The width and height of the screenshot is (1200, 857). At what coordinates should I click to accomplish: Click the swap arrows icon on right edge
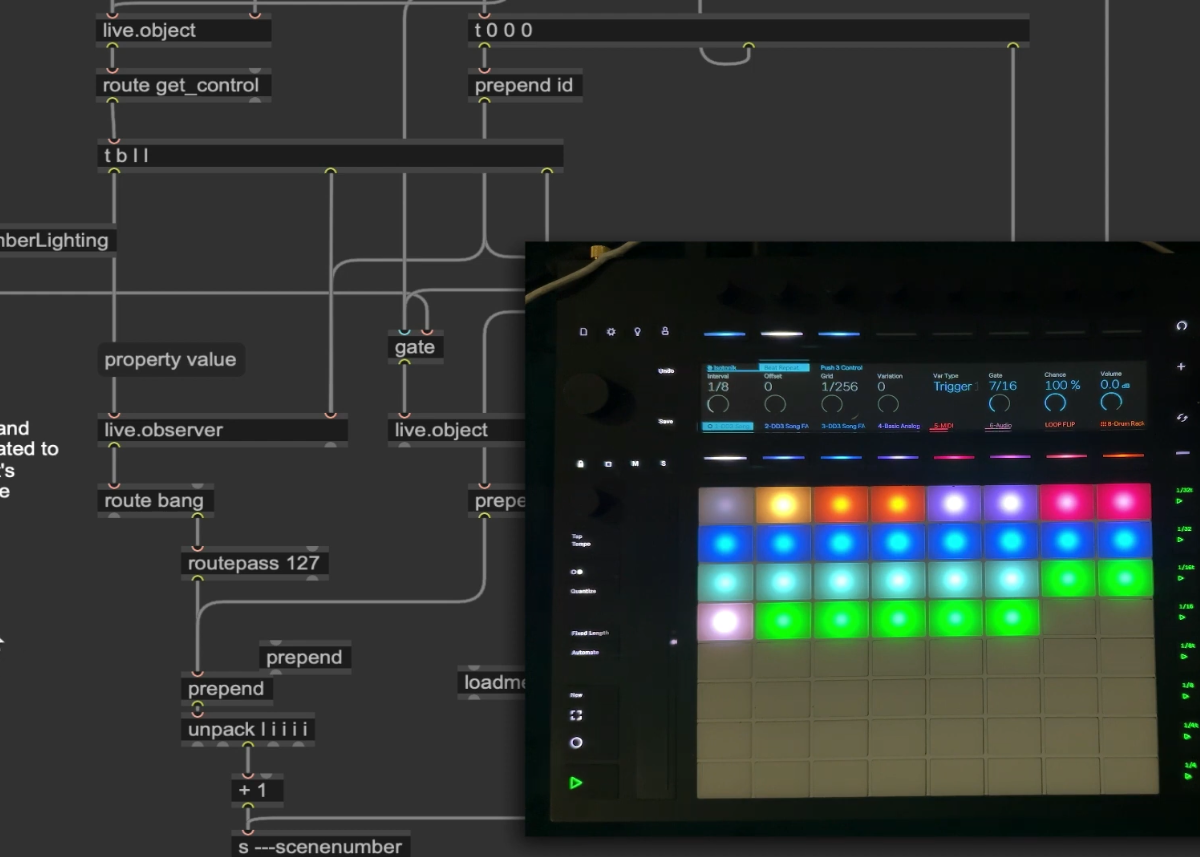(x=1182, y=417)
